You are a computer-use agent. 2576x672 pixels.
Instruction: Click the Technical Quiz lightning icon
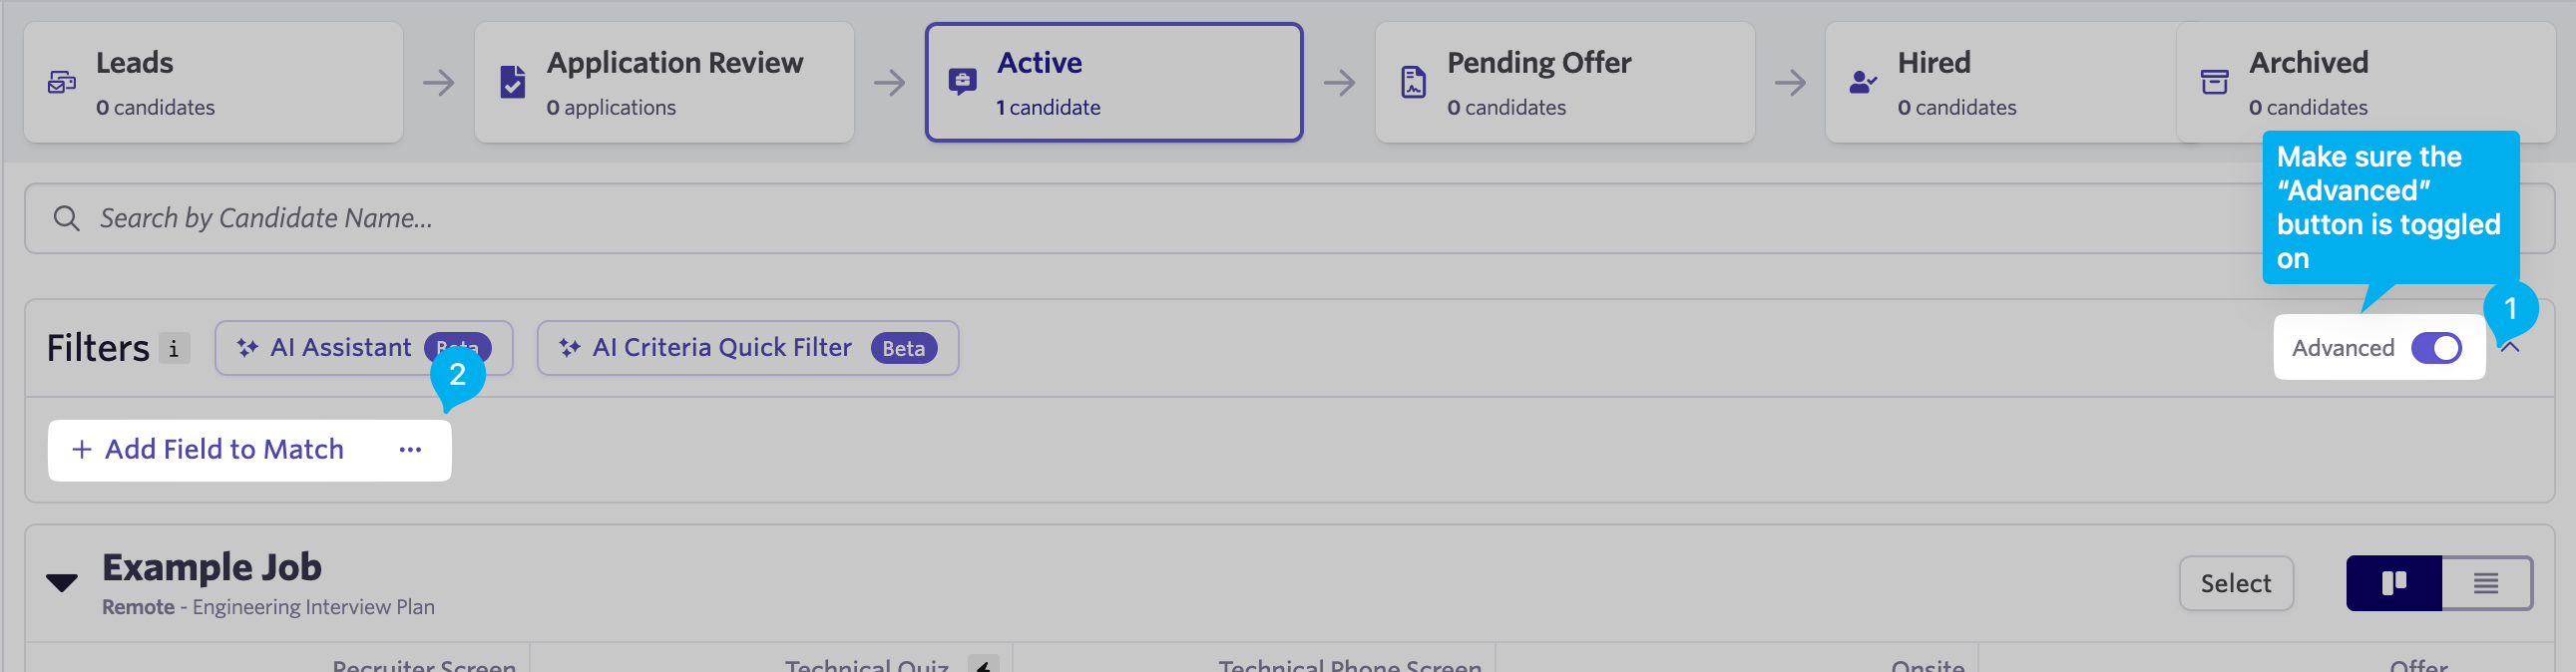pyautogui.click(x=983, y=664)
